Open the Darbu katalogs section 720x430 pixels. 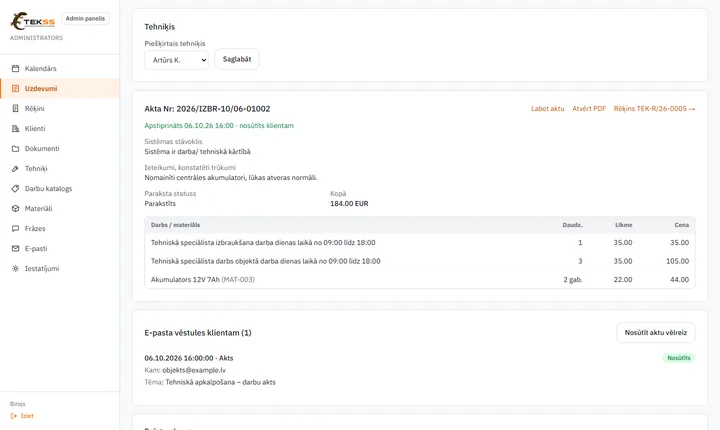pos(60,188)
